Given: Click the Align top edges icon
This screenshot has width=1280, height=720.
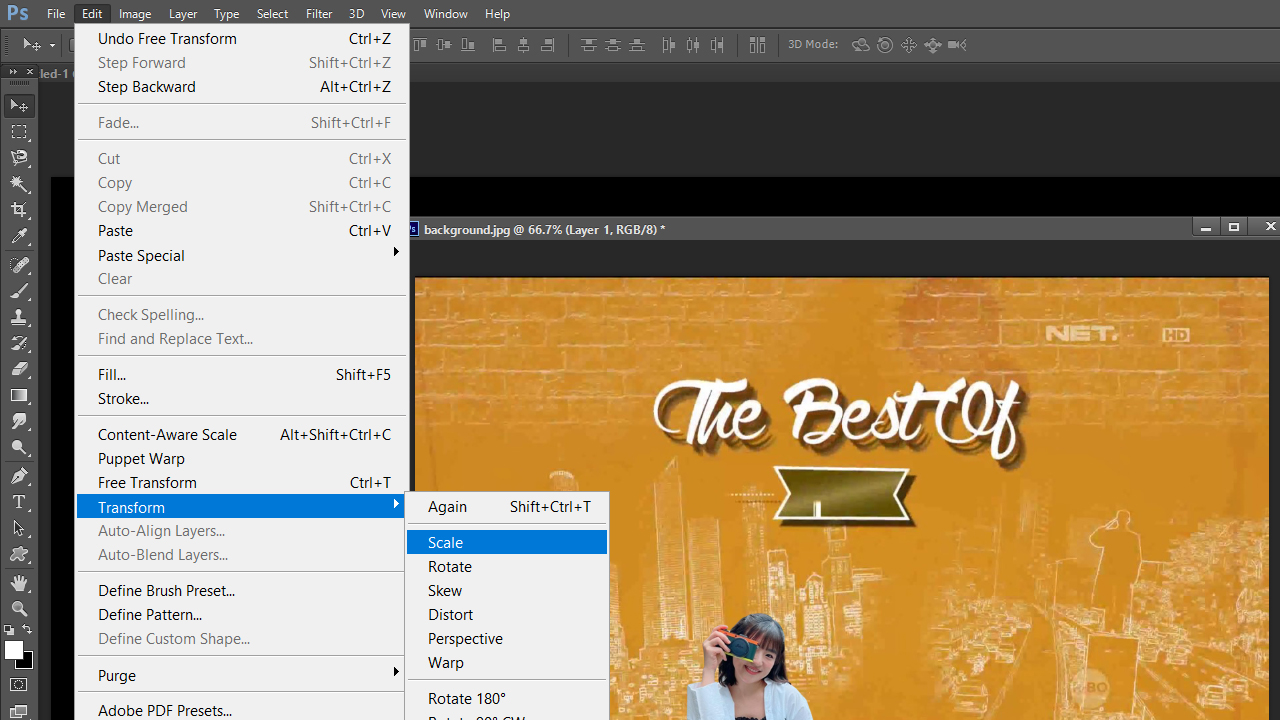Looking at the screenshot, I should click(420, 45).
